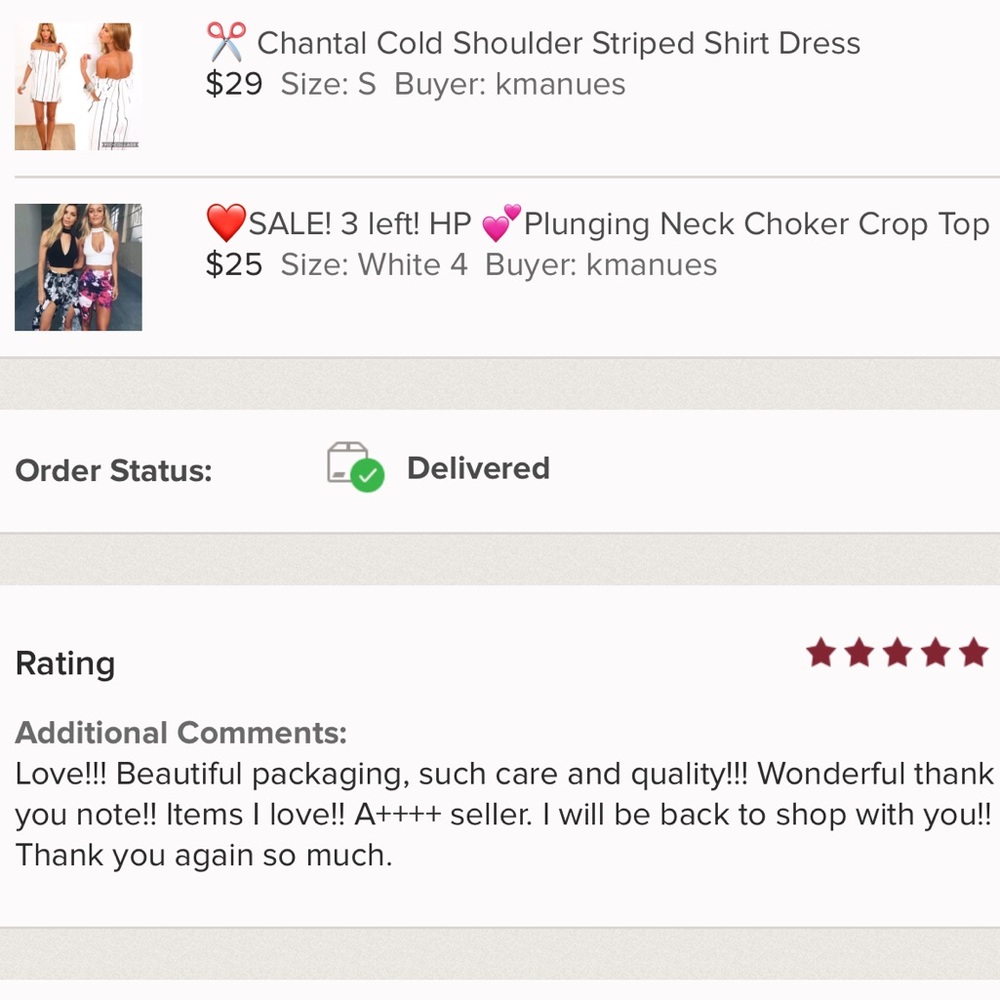Click the $29 price of the dress
The image size is (1000, 1000).
233,84
